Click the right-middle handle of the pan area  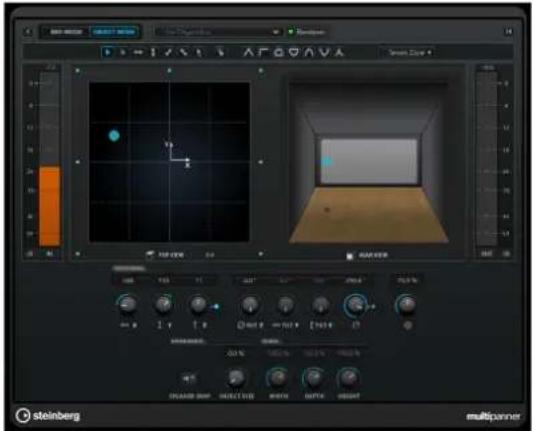(261, 162)
